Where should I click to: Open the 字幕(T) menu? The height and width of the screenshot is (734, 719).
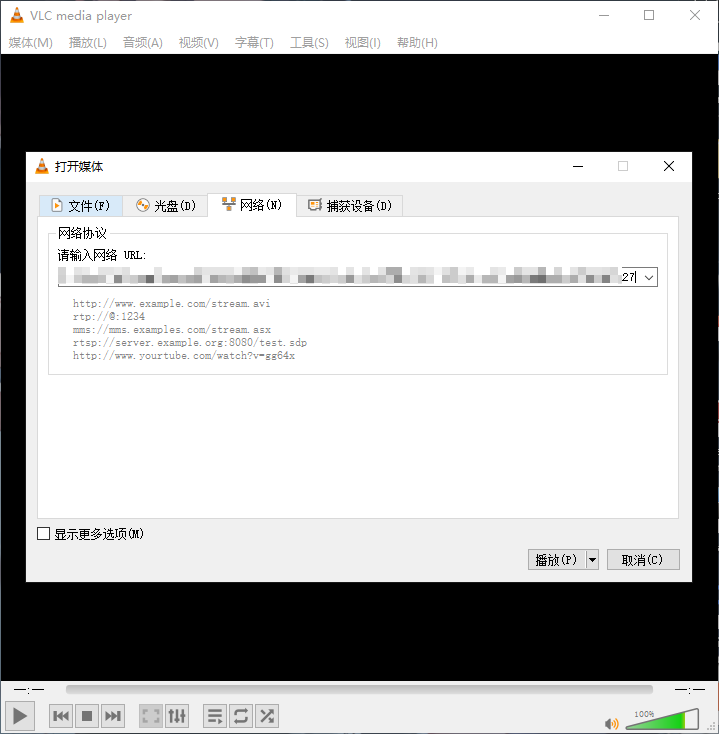pyautogui.click(x=254, y=43)
